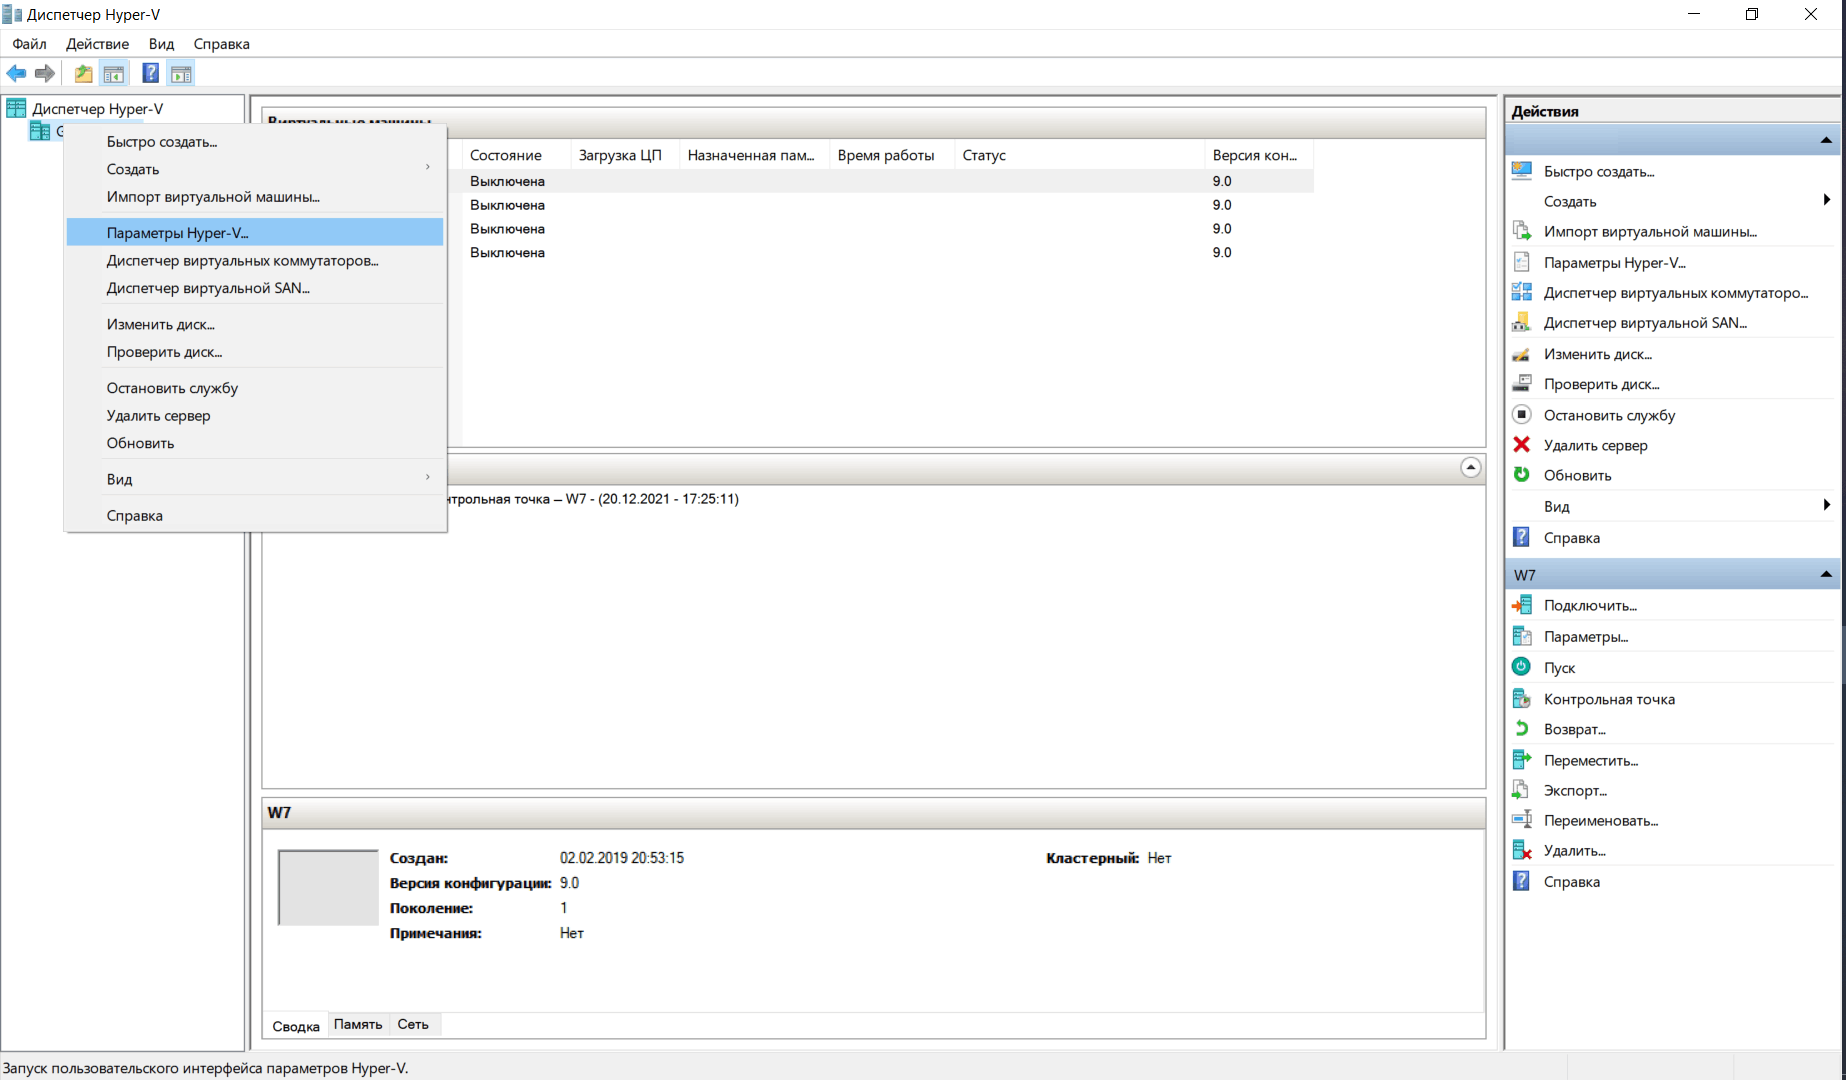Viewport: 1846px width, 1080px height.
Task: Click Edit Disk icon in Actions pane
Action: pos(1522,354)
